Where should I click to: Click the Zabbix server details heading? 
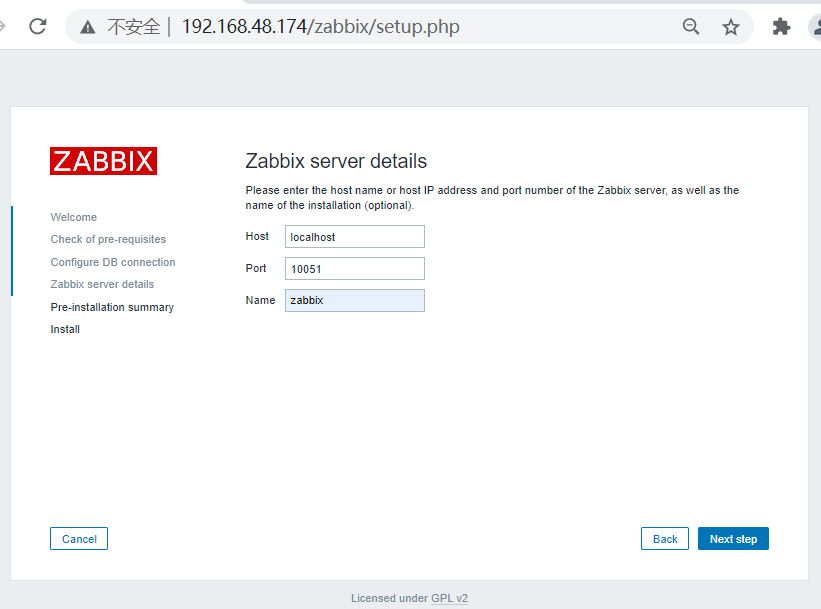(336, 161)
